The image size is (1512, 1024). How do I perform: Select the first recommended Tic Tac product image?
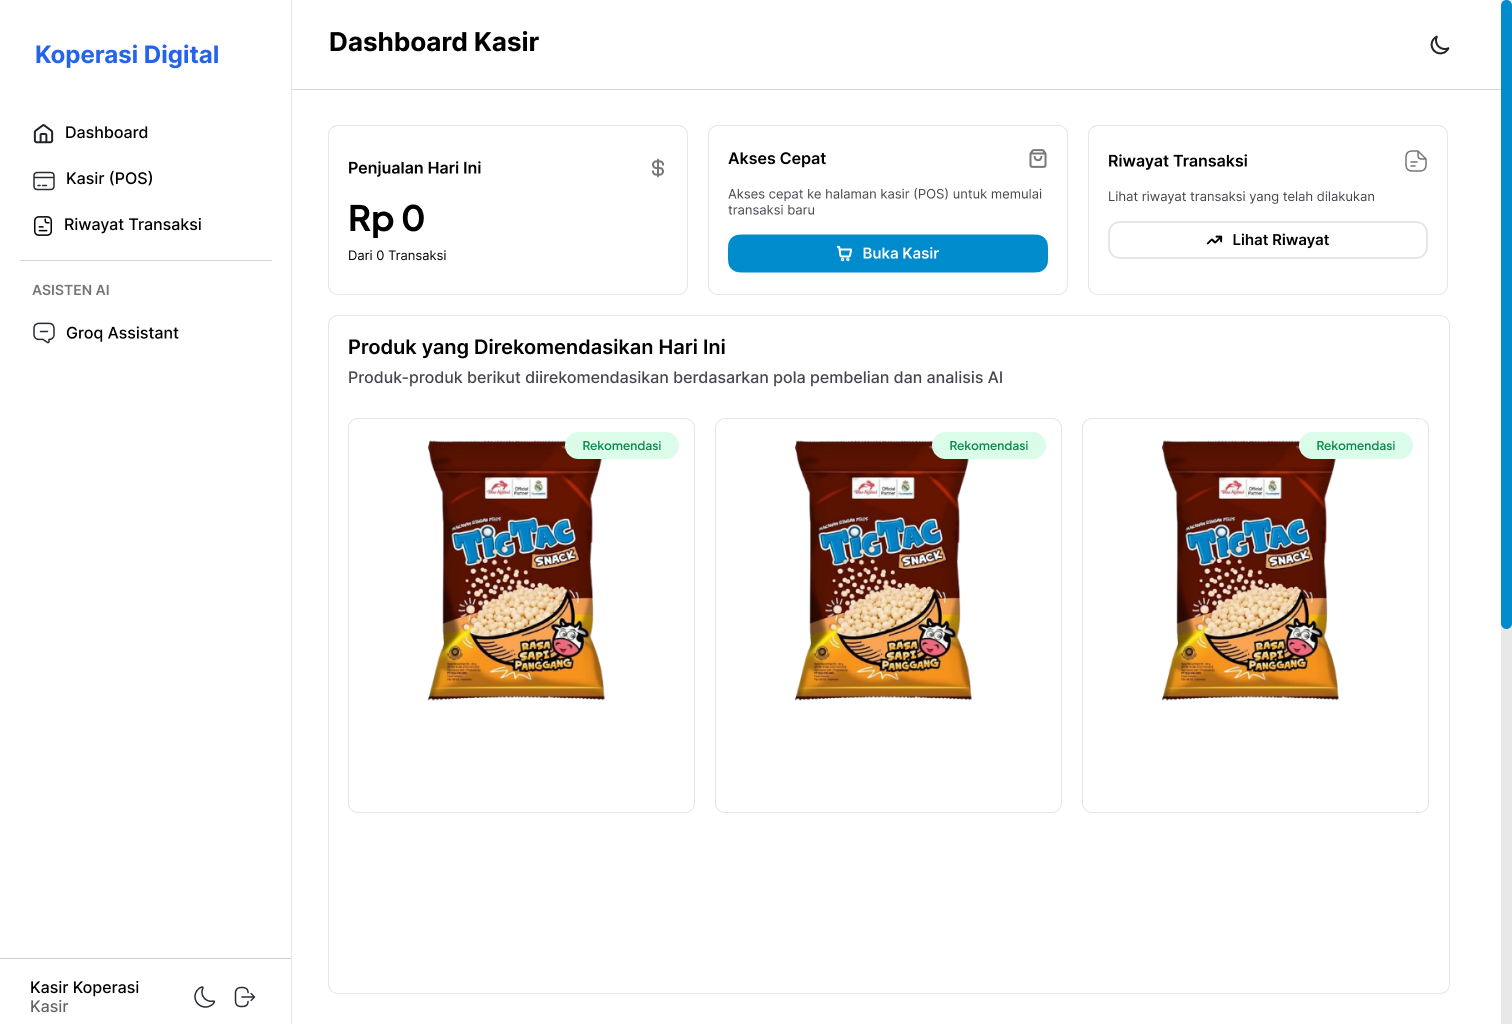516,570
